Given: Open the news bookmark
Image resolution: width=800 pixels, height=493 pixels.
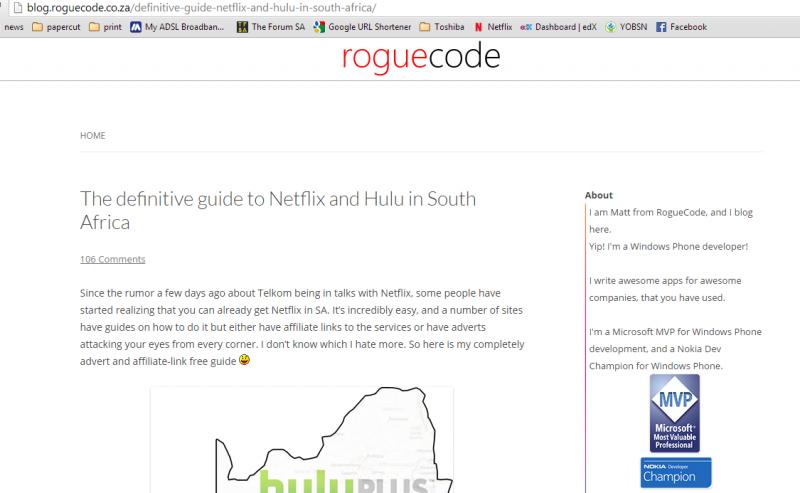Looking at the screenshot, I should click(14, 27).
